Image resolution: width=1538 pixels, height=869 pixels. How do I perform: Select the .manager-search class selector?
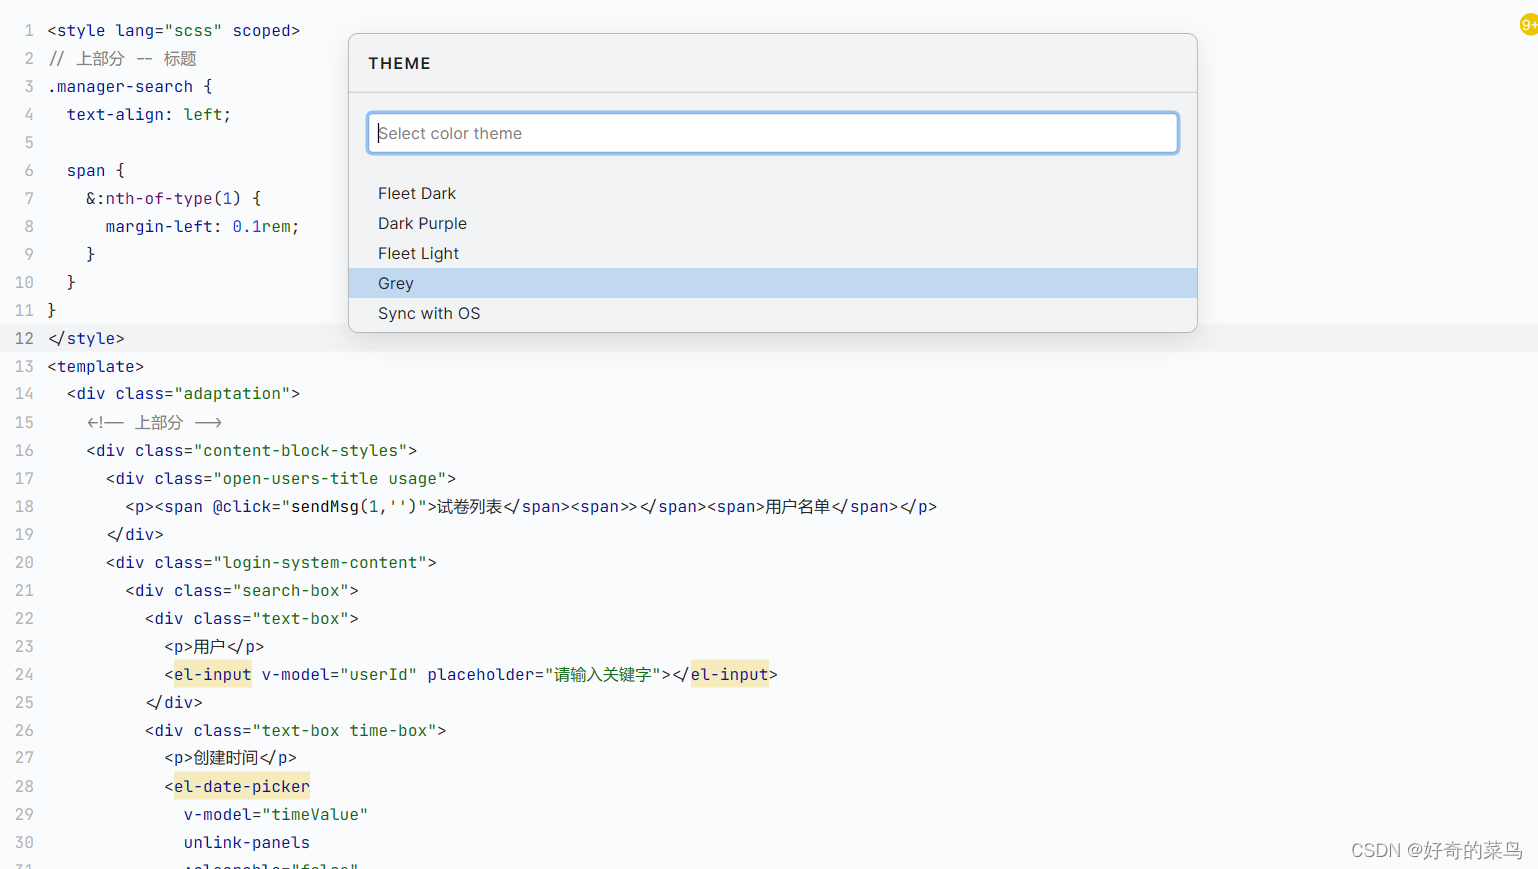pyautogui.click(x=120, y=86)
